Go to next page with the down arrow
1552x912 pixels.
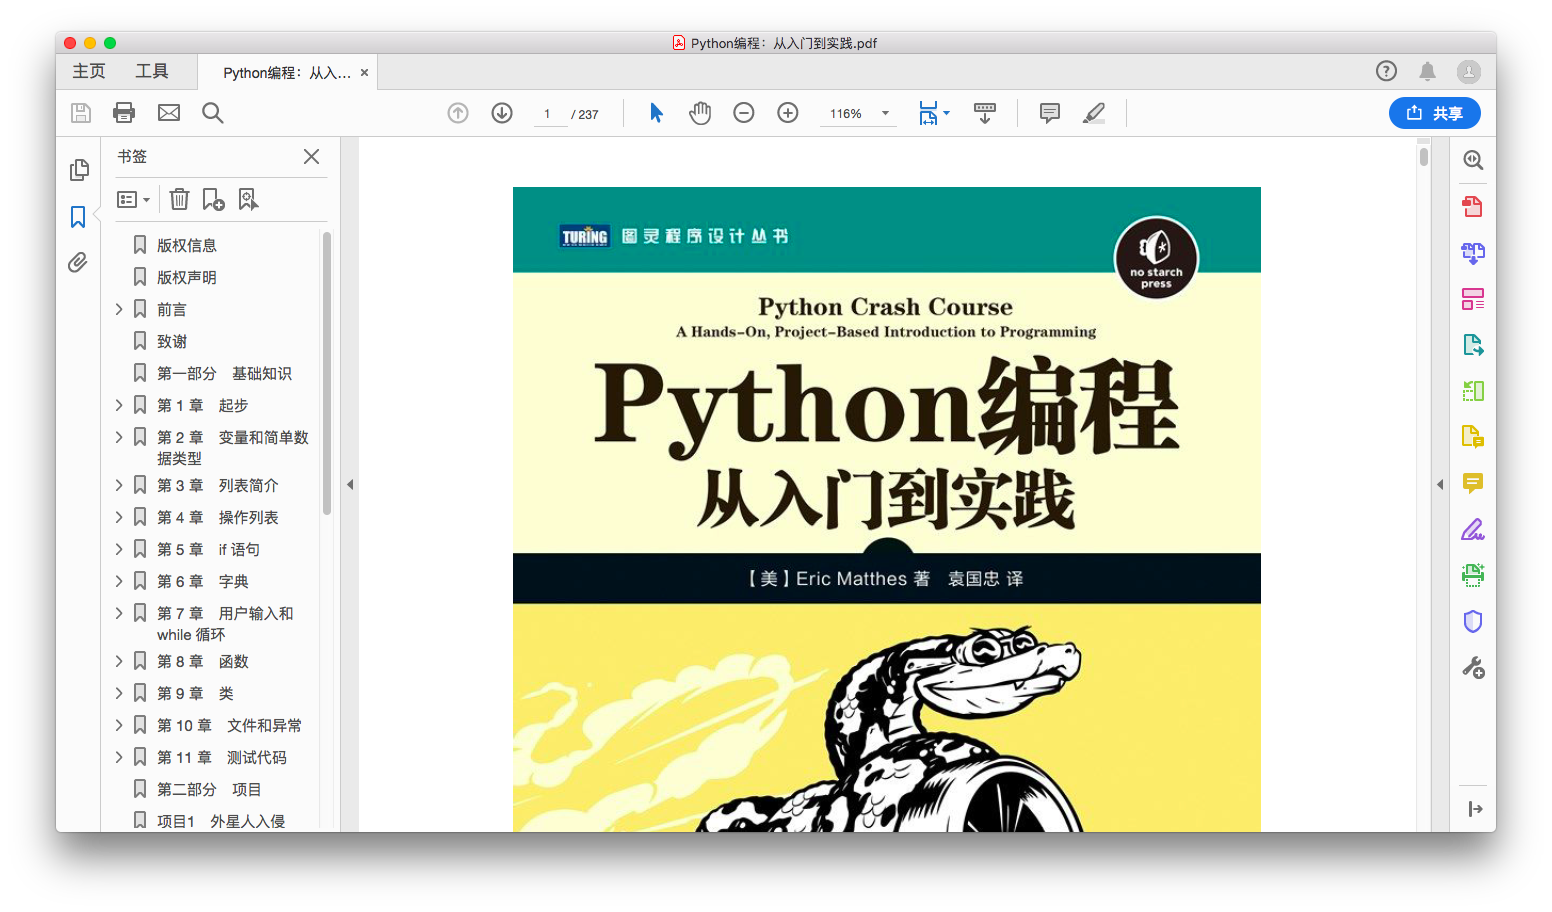point(502,113)
